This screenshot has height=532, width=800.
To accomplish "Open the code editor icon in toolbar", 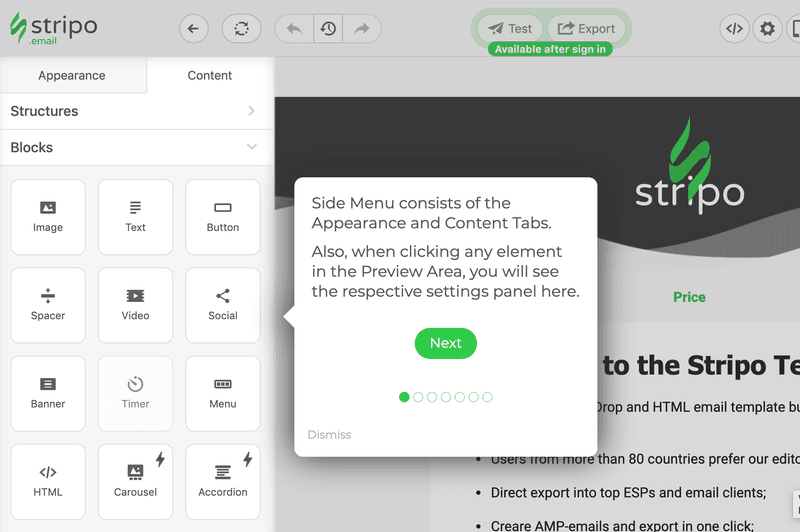I will 734,29.
